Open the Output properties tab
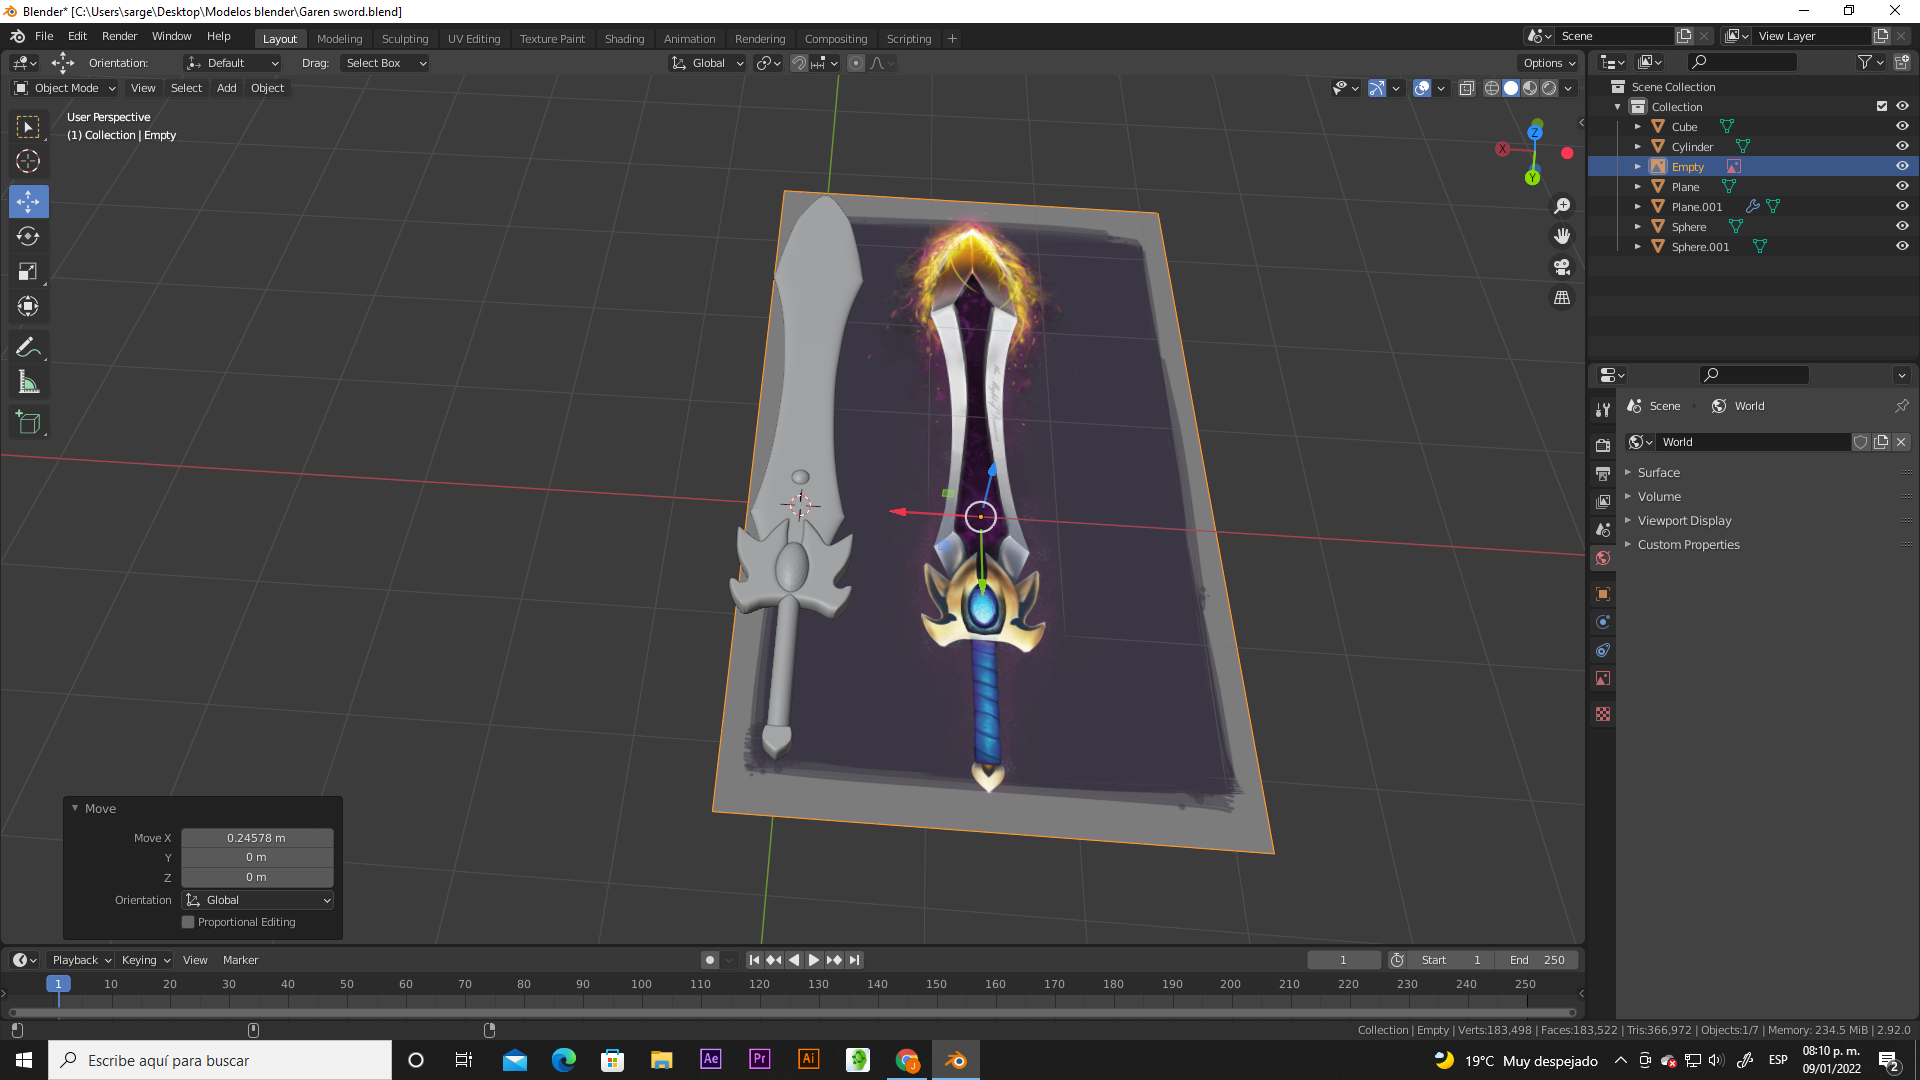Image resolution: width=1920 pixels, height=1080 pixels. [1603, 473]
